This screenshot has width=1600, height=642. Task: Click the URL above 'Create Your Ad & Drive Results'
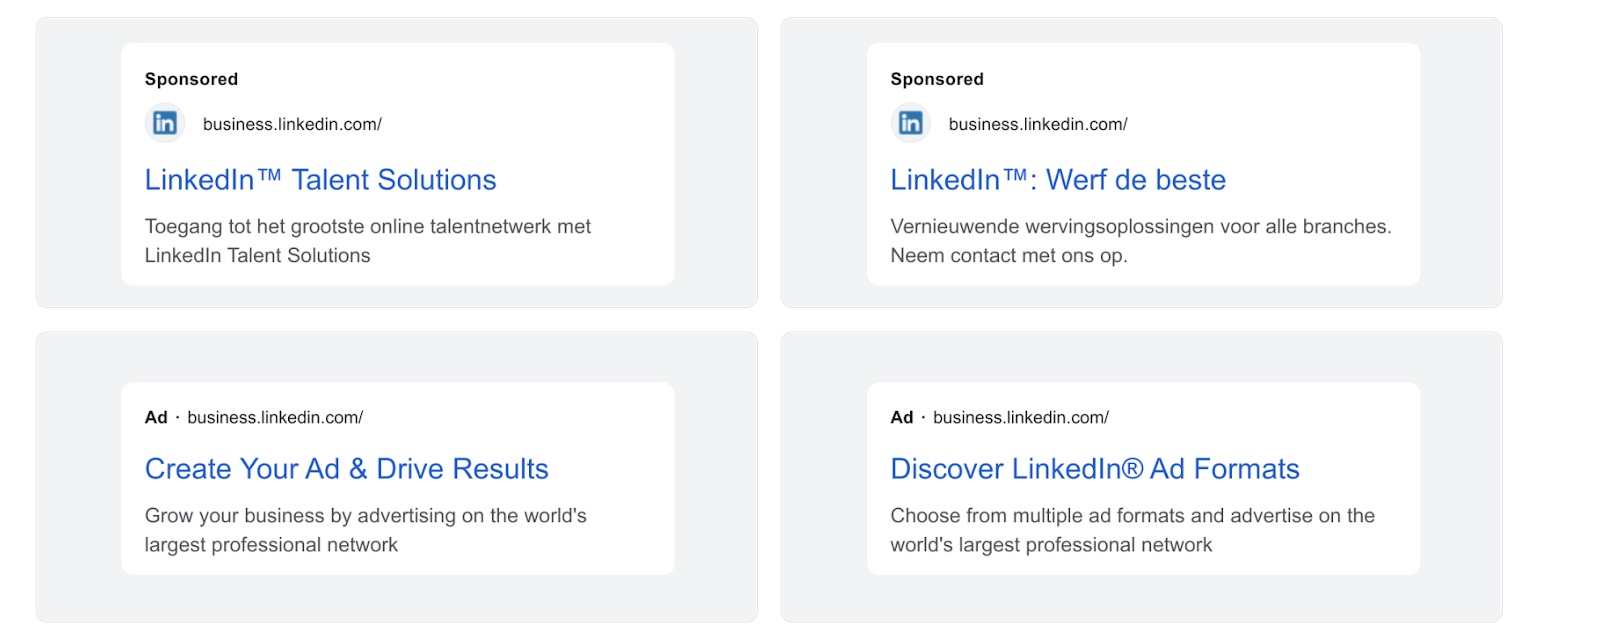(275, 417)
